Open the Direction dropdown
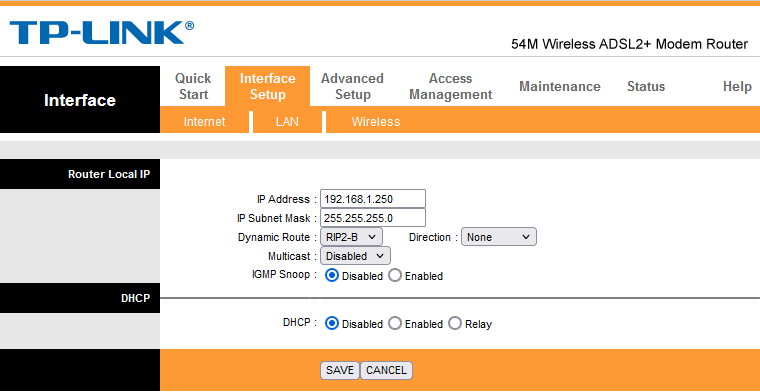Image resolution: width=760 pixels, height=392 pixels. point(499,237)
